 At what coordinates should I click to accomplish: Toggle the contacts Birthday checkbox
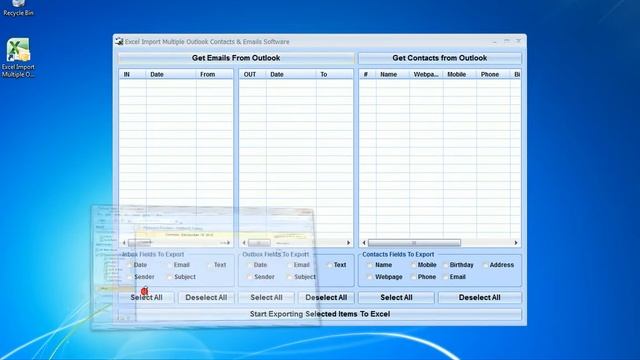click(445, 265)
